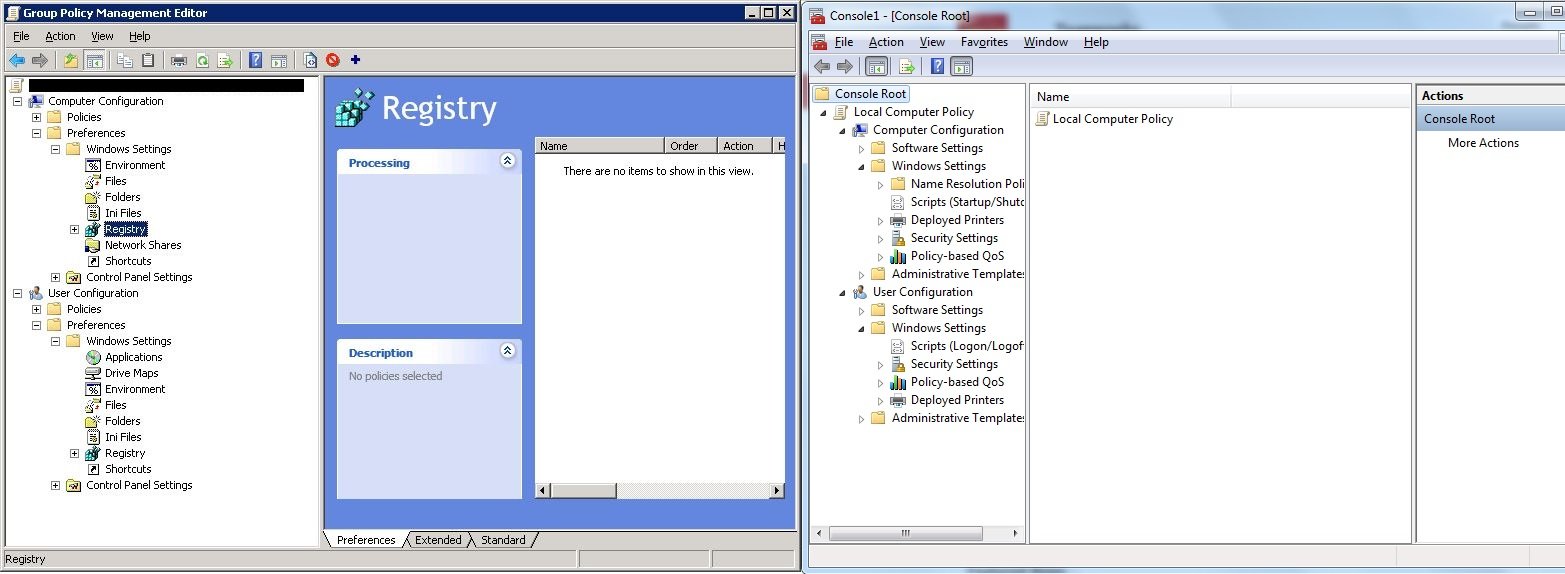Click More Actions in the Actions pane
This screenshot has height=574, width=1565.
(x=1483, y=143)
